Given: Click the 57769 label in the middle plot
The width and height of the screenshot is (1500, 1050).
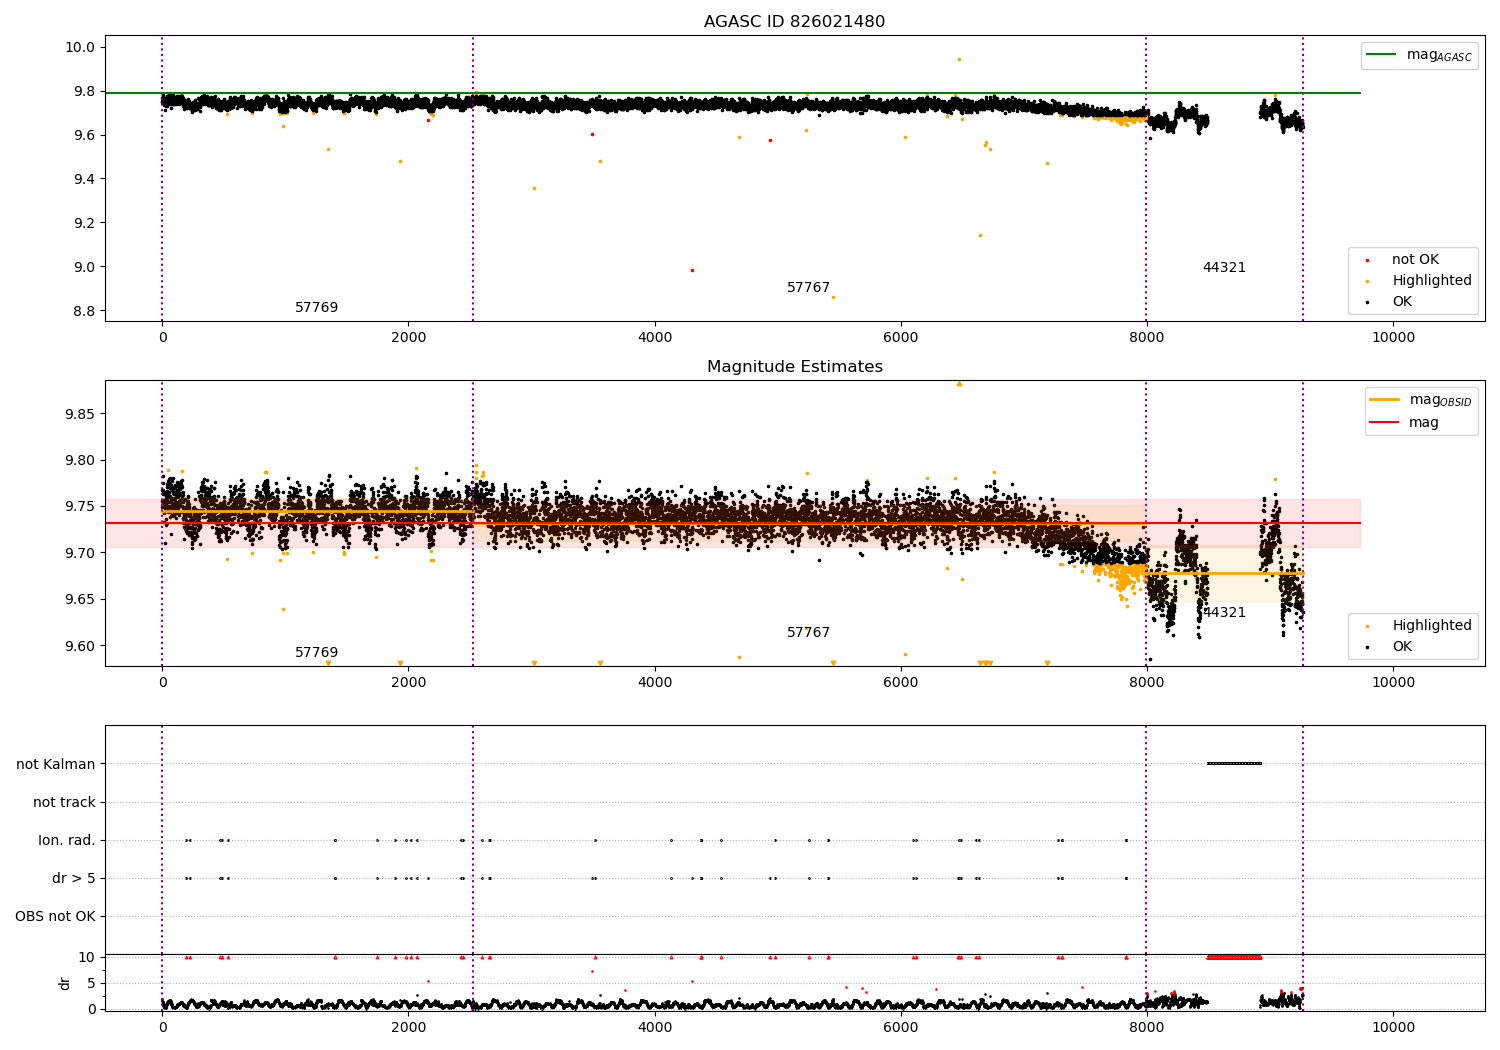Looking at the screenshot, I should coord(316,653).
